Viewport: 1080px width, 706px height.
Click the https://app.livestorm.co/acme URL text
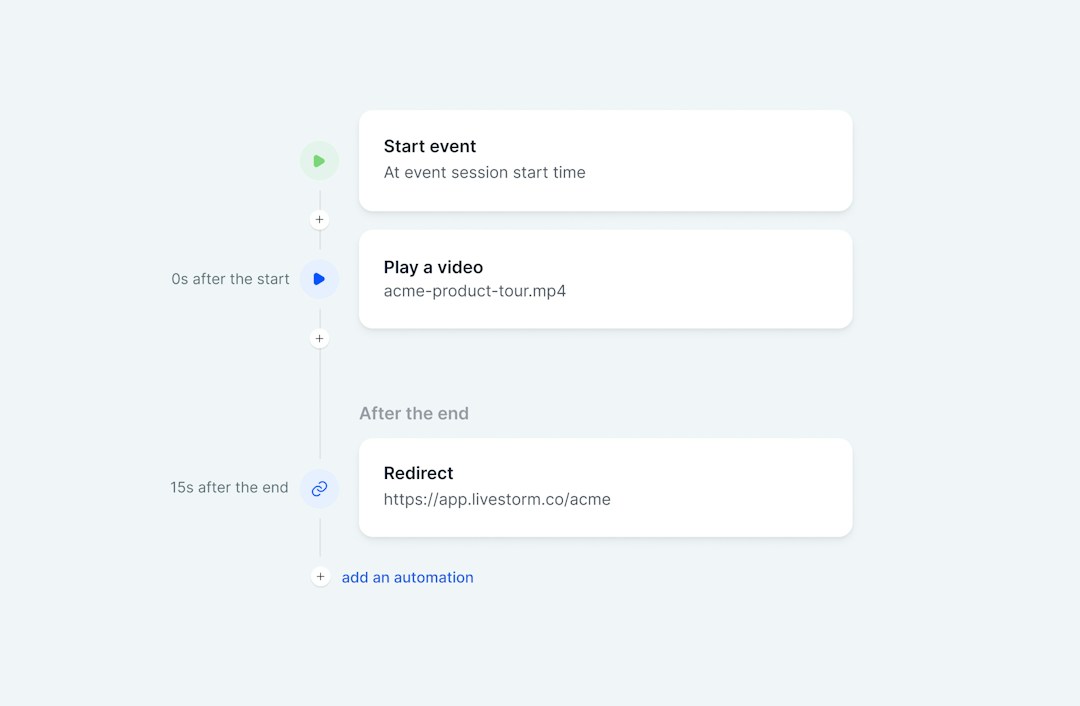(497, 499)
